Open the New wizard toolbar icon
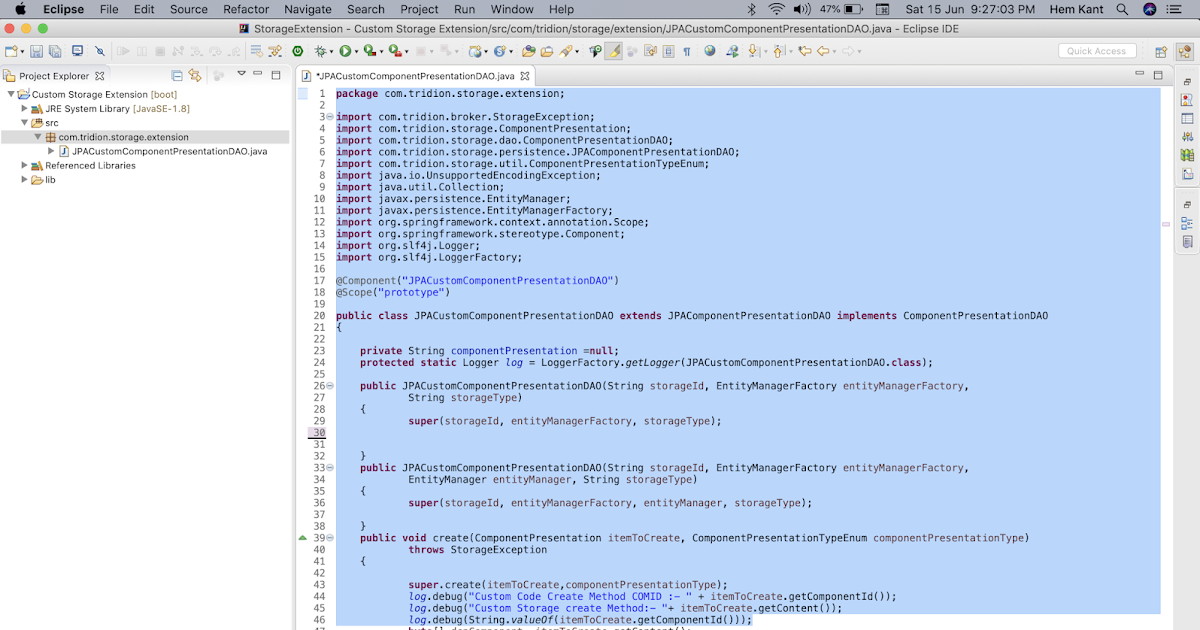The image size is (1200, 630). click(x=10, y=50)
